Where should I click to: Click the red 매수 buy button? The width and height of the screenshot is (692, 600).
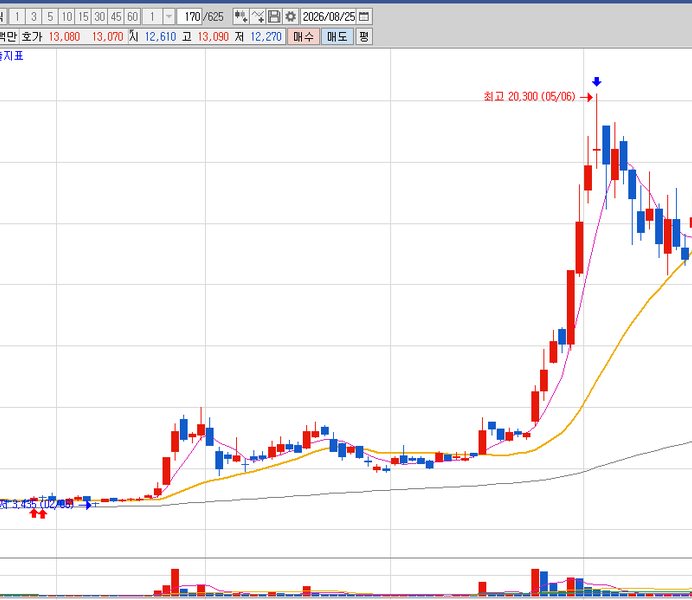pyautogui.click(x=303, y=36)
